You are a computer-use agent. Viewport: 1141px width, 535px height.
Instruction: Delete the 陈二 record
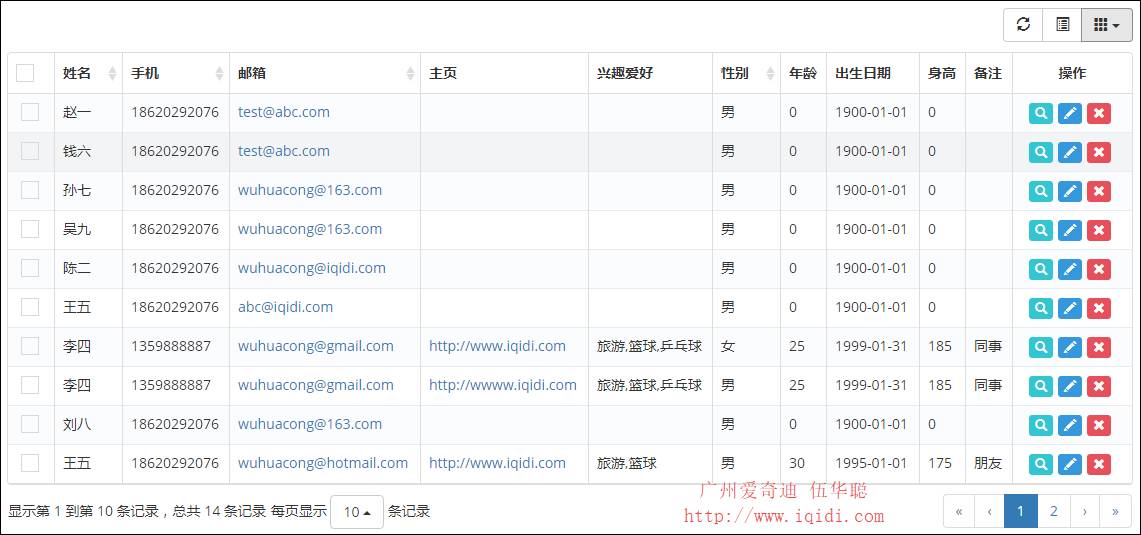click(1099, 269)
